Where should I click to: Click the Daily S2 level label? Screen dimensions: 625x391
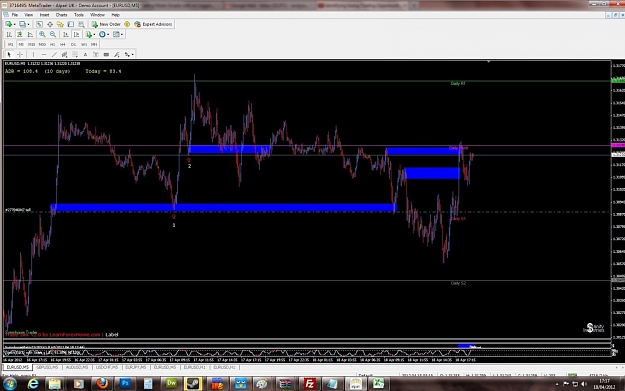point(458,283)
